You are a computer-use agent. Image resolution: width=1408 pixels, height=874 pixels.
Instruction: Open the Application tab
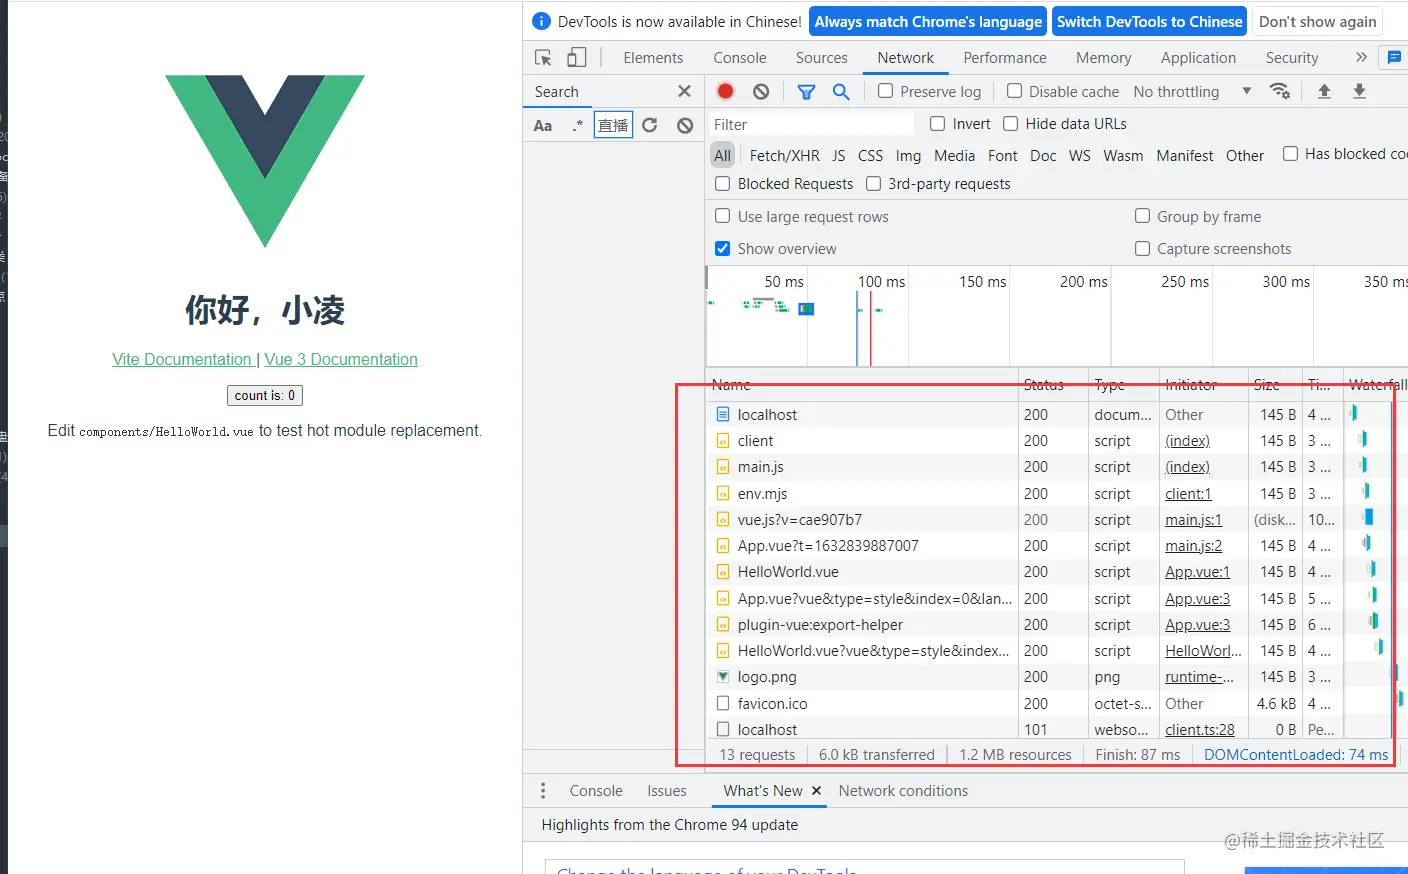coord(1198,58)
